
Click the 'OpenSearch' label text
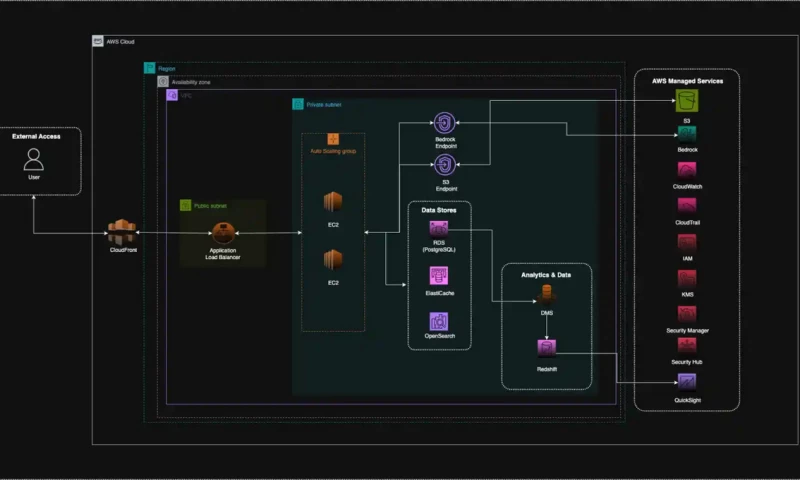point(439,336)
